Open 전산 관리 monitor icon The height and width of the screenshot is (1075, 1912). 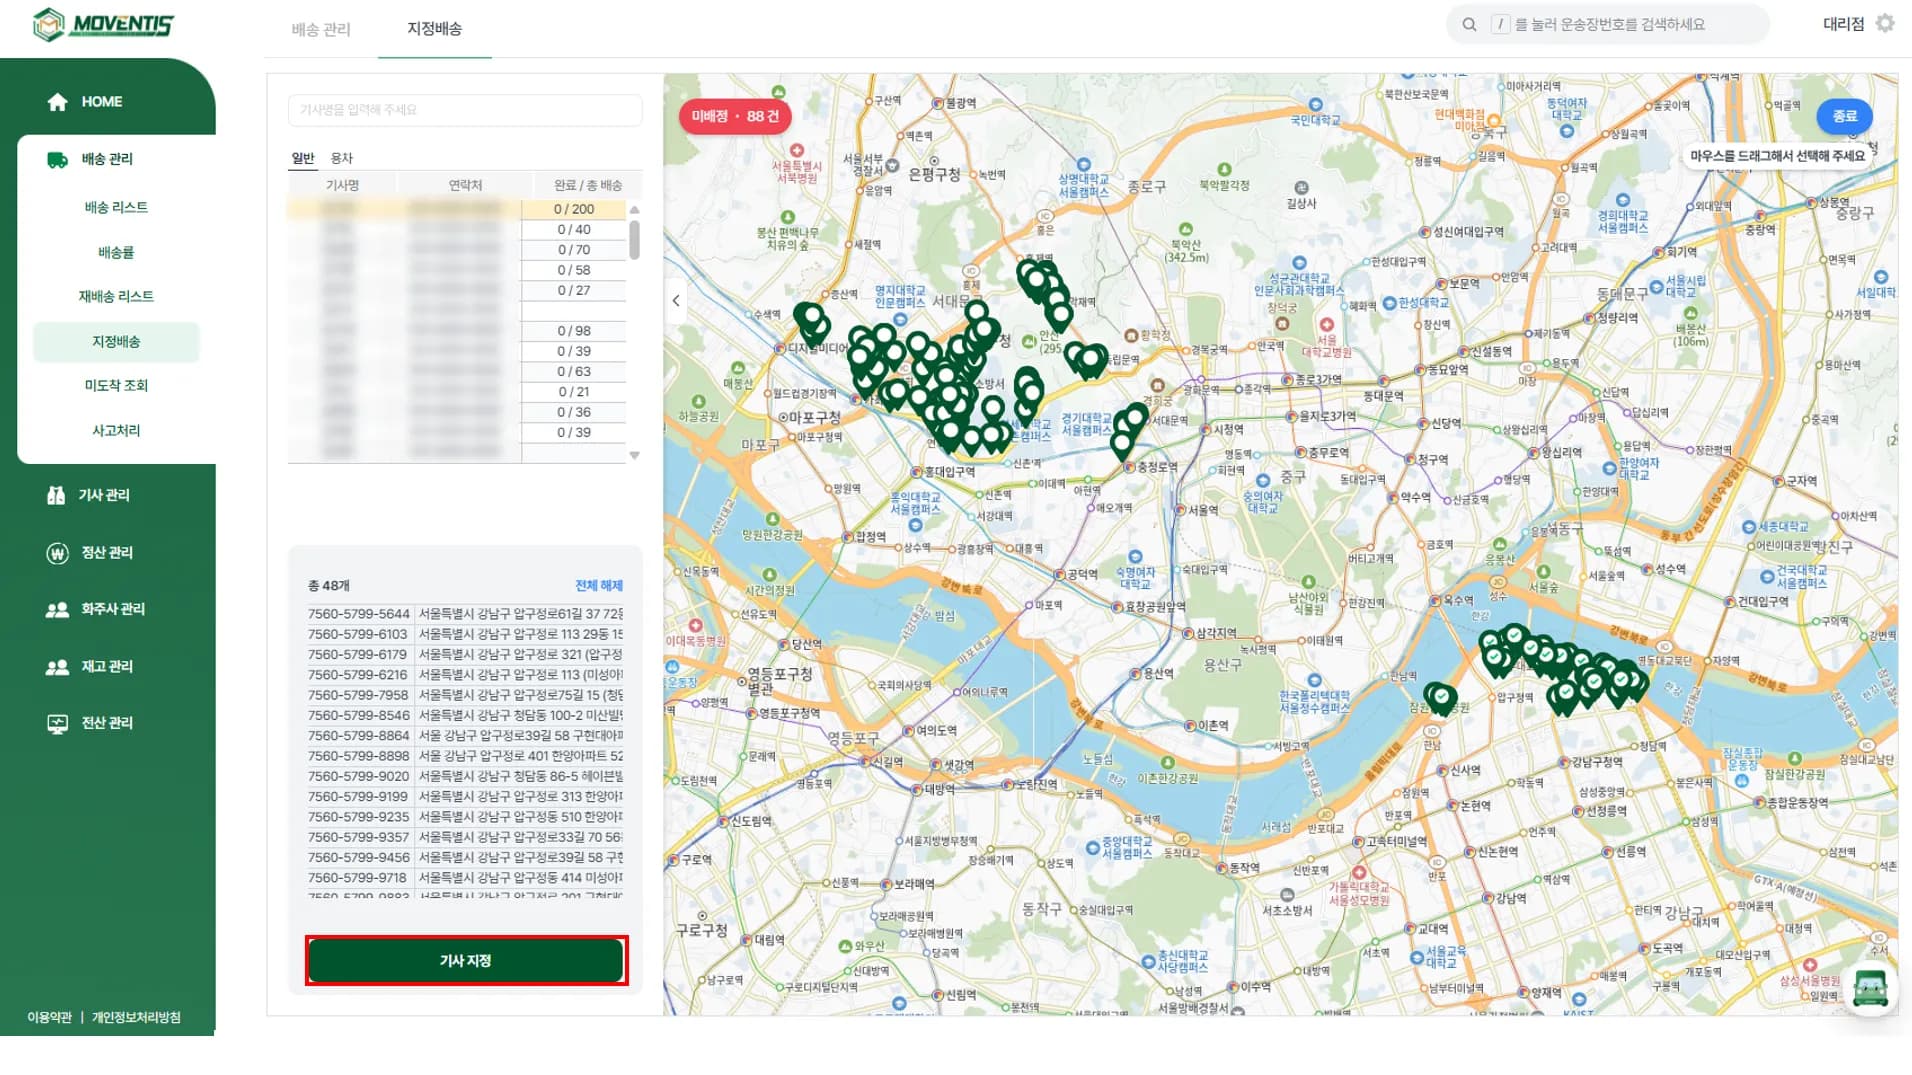[58, 724]
